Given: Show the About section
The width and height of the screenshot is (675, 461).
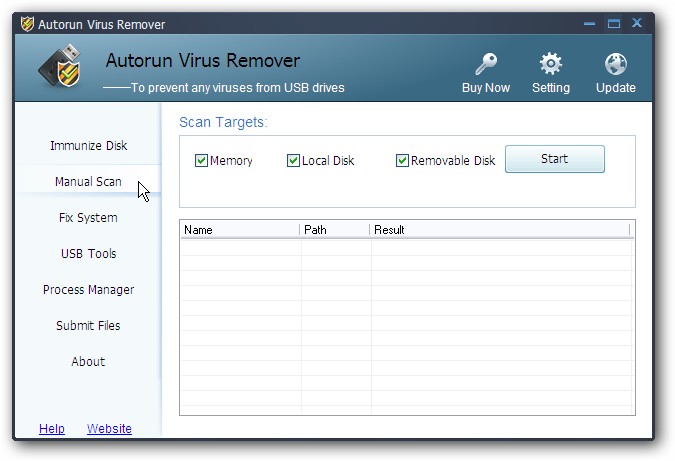Looking at the screenshot, I should pos(88,362).
